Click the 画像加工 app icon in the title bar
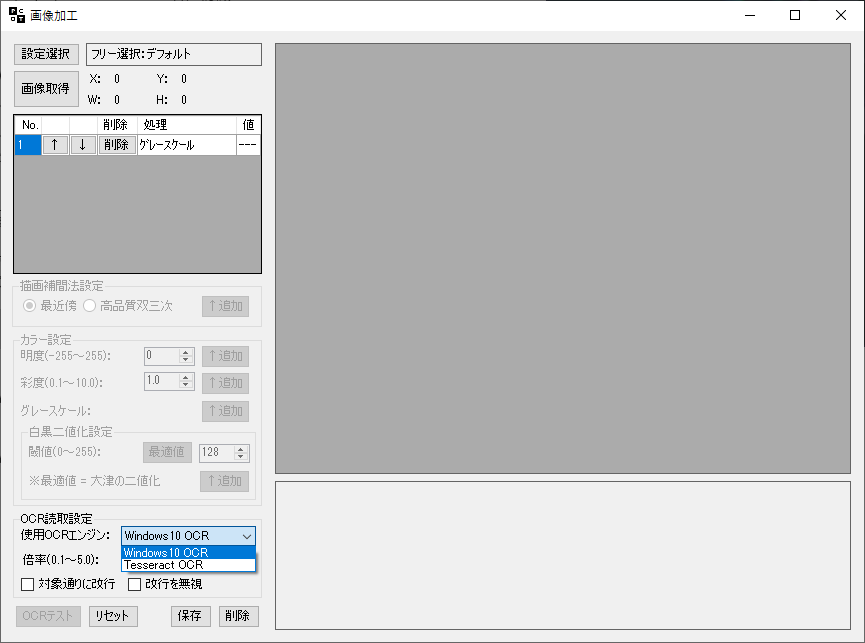This screenshot has width=865, height=643. tap(15, 15)
